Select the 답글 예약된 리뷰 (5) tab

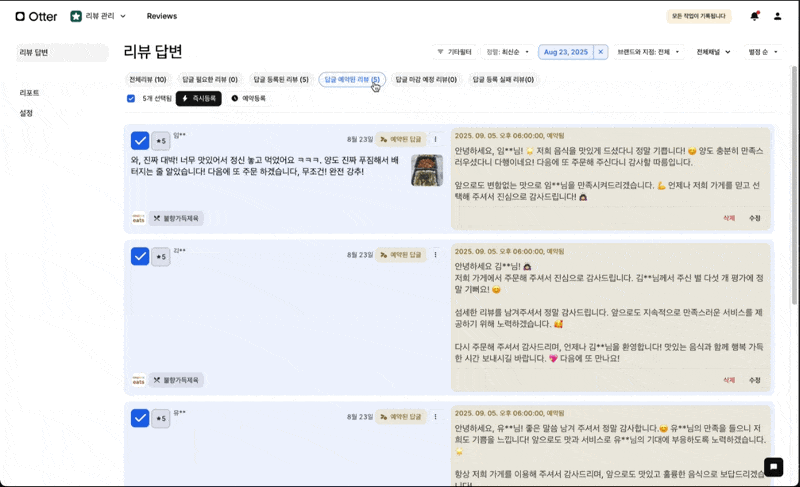(x=352, y=80)
